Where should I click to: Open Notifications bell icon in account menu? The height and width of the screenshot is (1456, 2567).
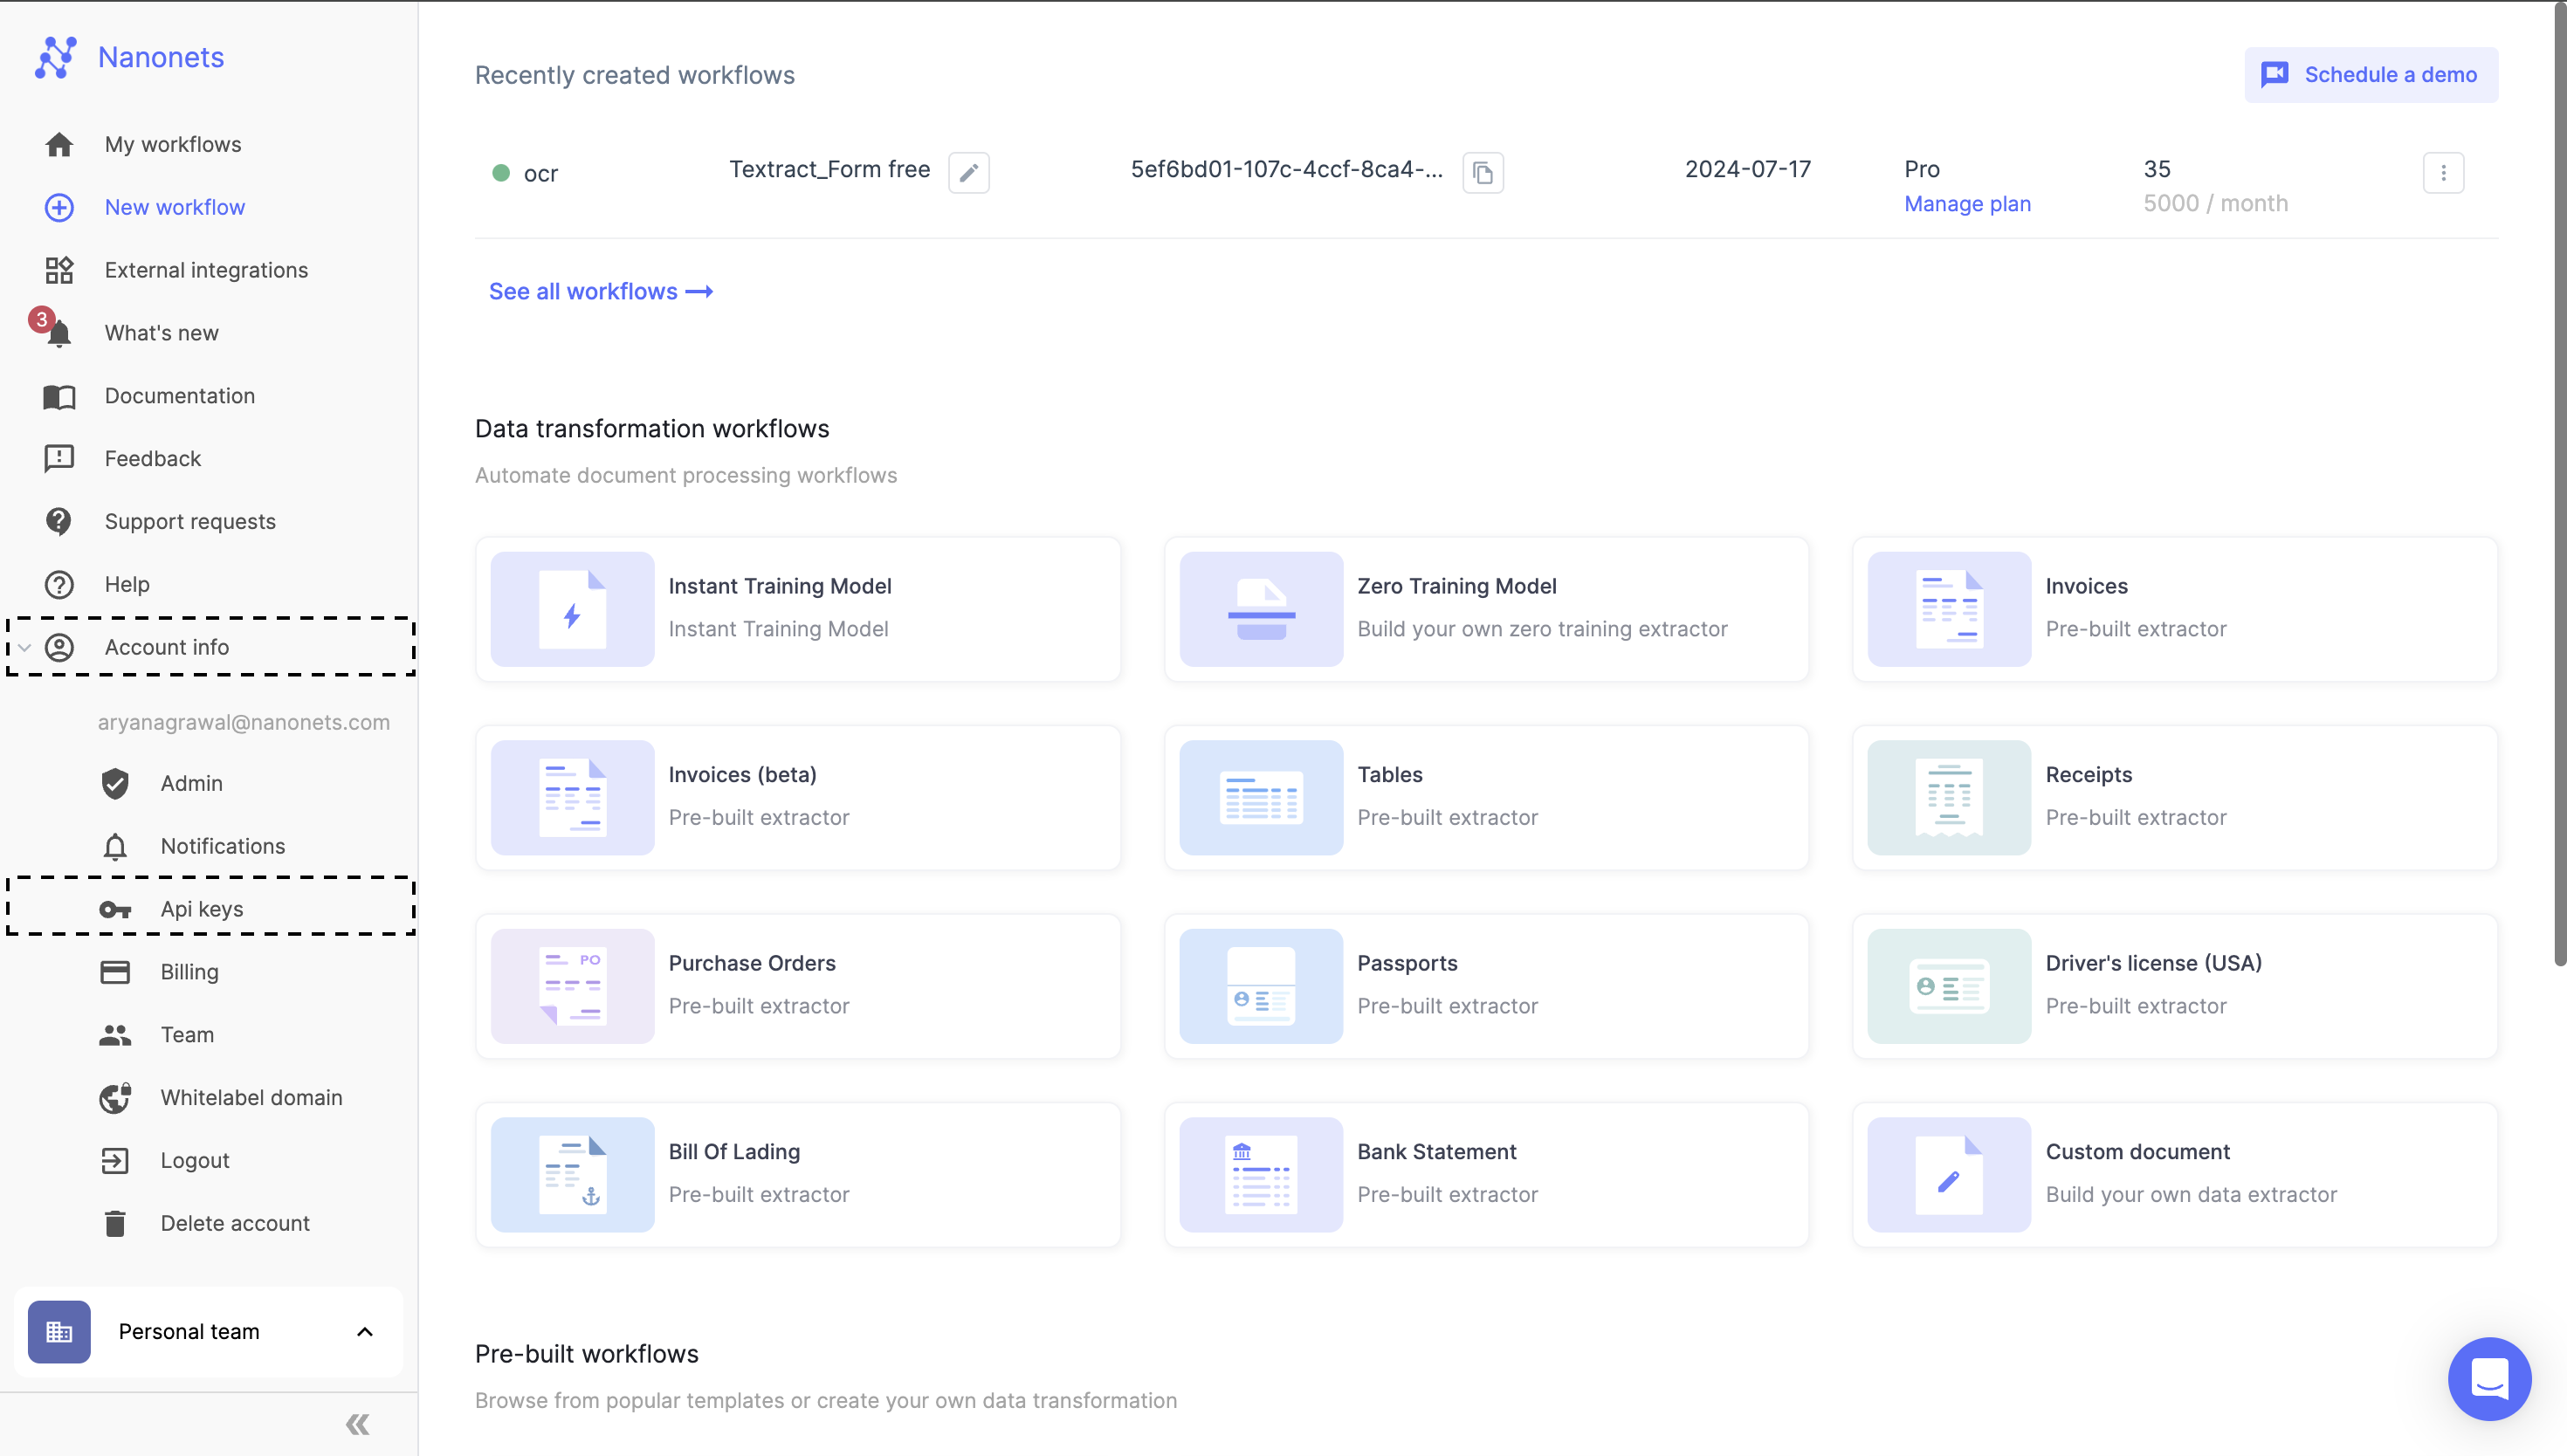pos(115,846)
